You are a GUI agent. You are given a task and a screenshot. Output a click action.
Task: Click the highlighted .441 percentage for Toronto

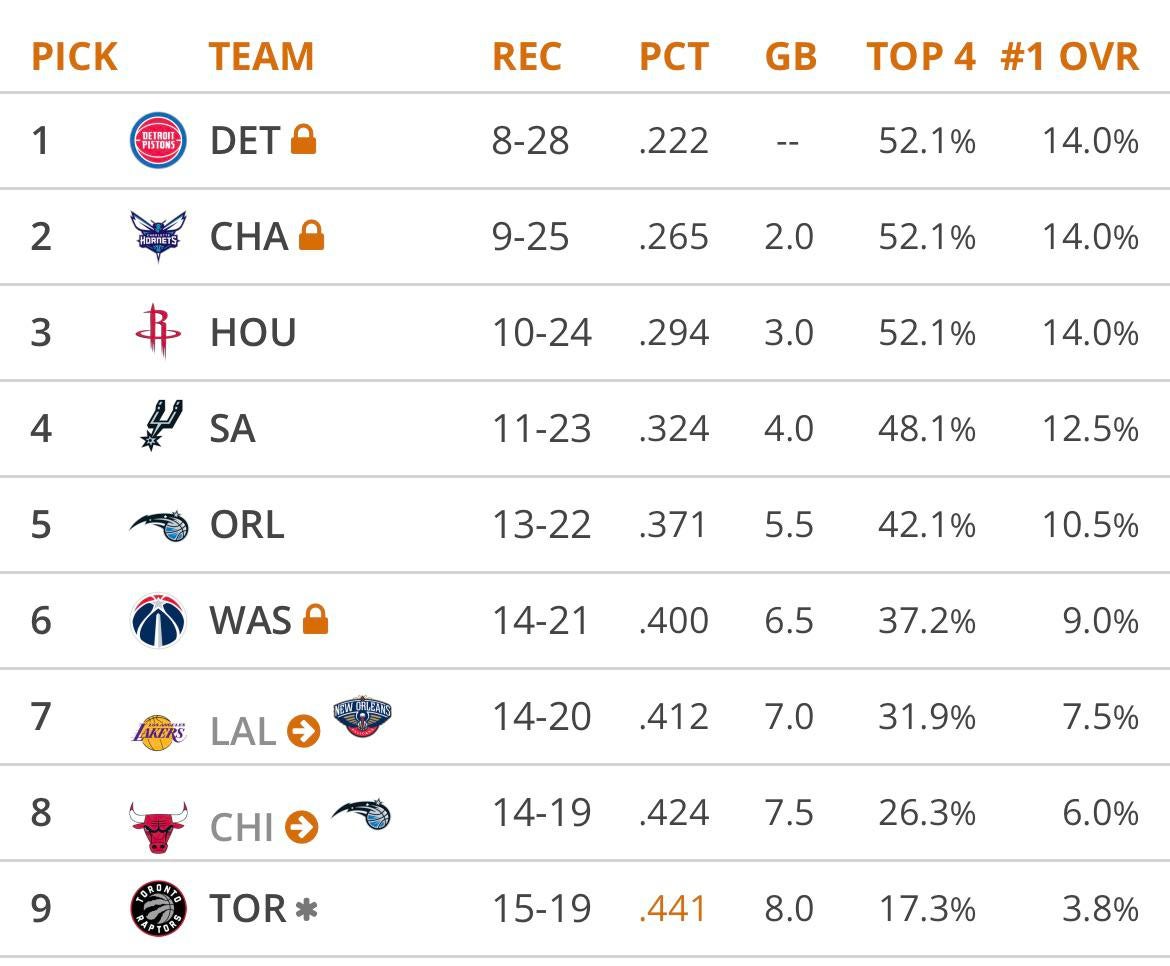(x=673, y=909)
